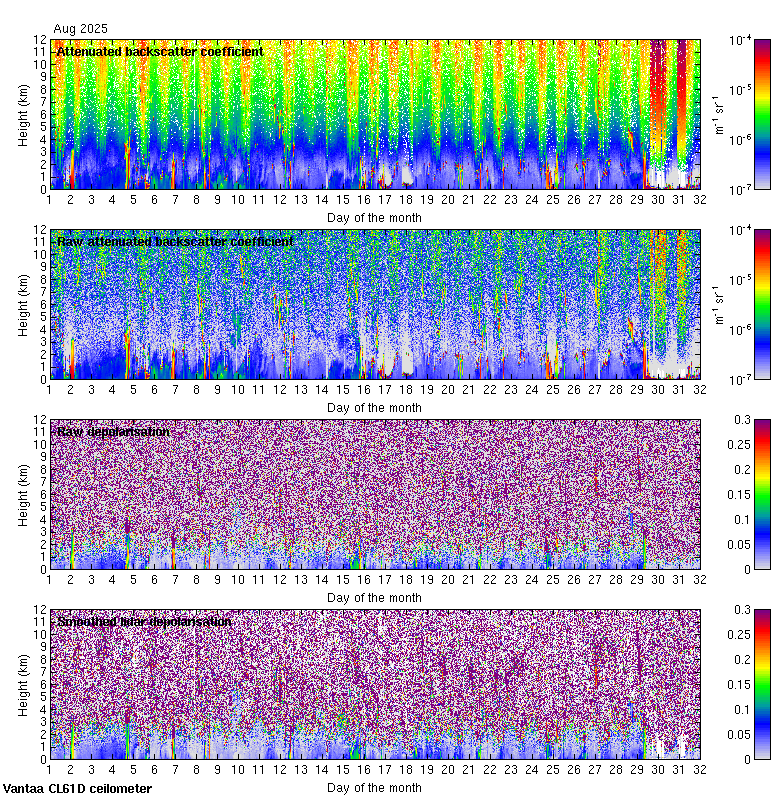
Task: Click the 'Raw attenuated backscatter coefficient' panel title
Action: coord(175,241)
